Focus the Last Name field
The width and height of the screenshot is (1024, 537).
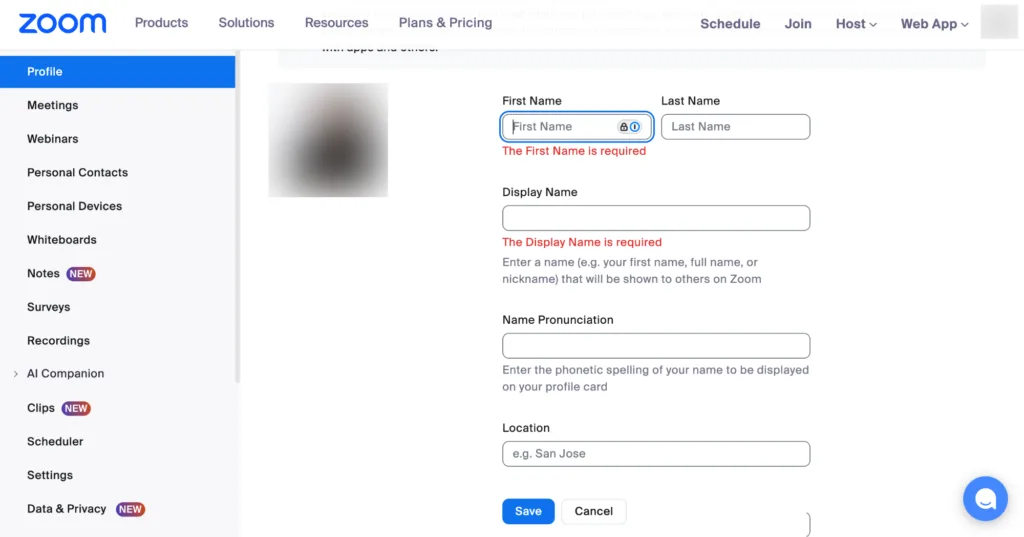point(735,127)
